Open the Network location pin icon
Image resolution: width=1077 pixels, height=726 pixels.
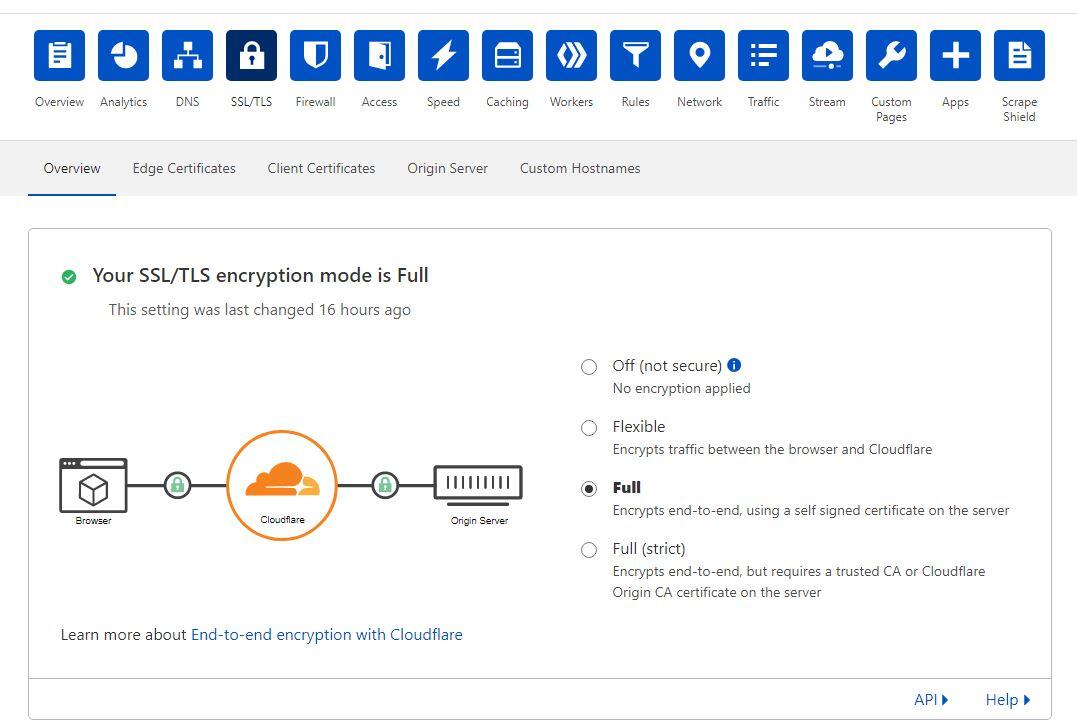pos(699,56)
